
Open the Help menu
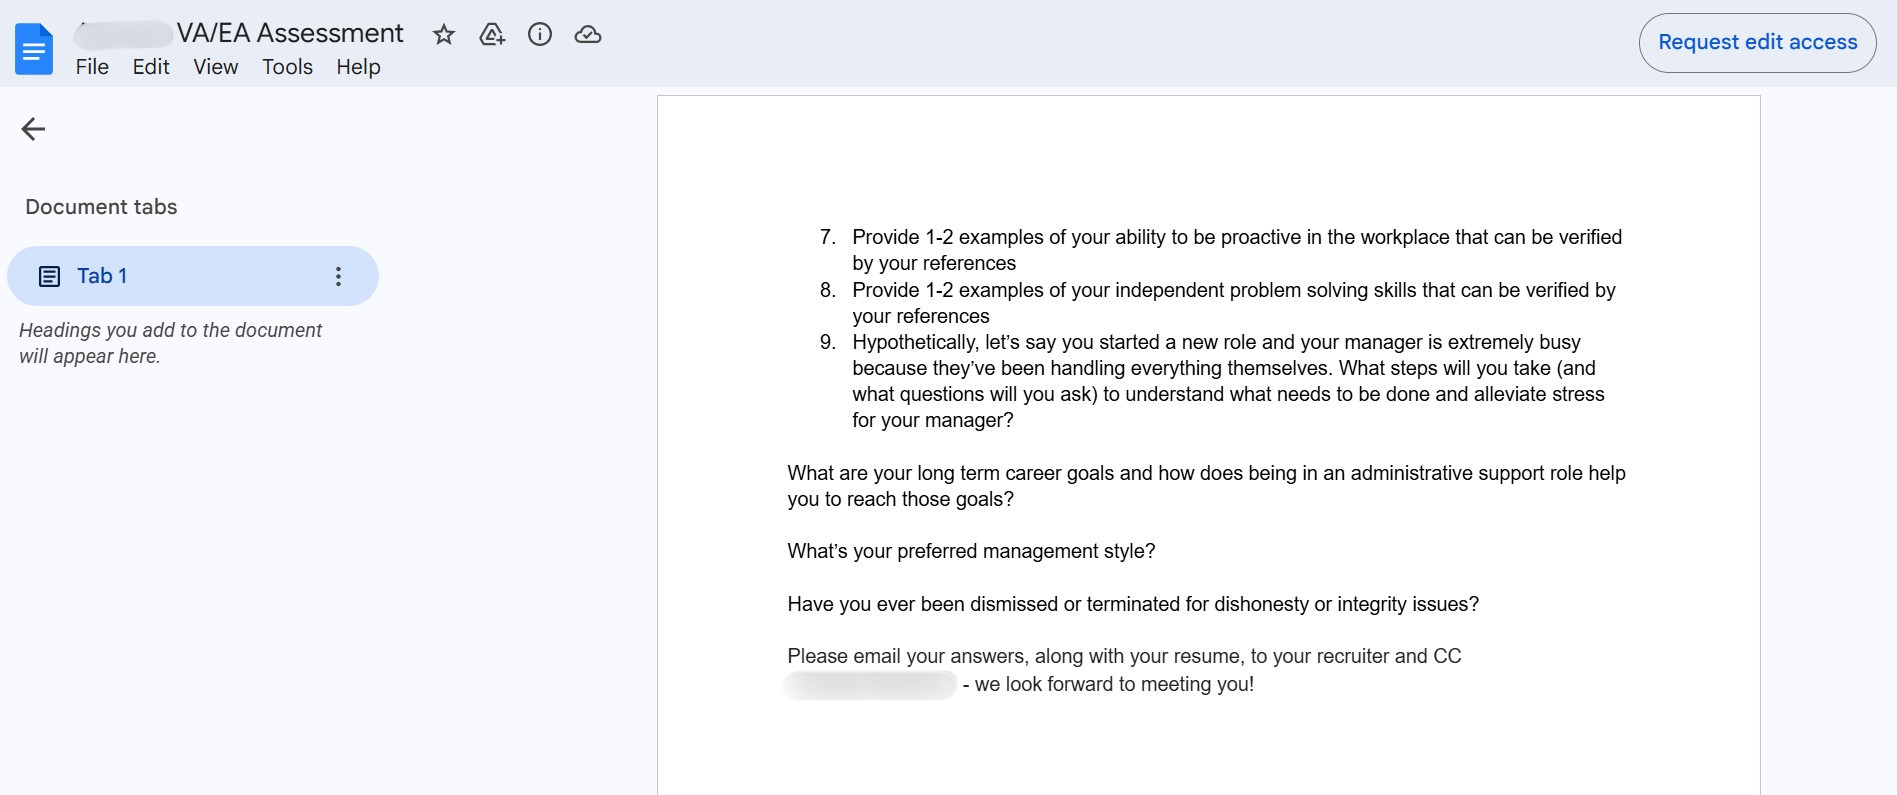point(358,67)
